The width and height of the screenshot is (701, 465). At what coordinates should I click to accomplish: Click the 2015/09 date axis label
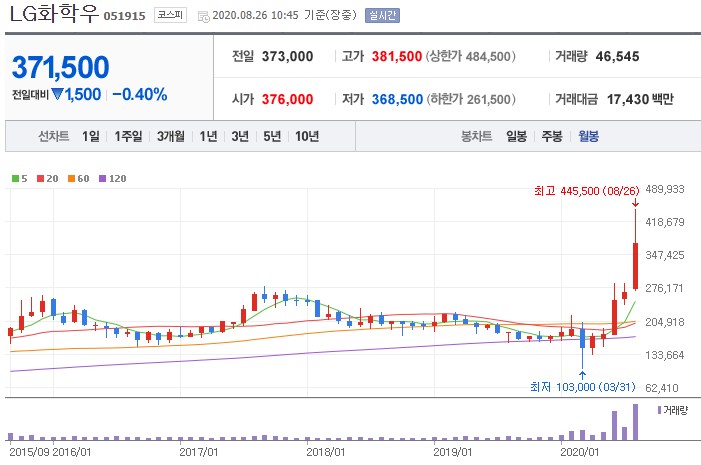(29, 452)
